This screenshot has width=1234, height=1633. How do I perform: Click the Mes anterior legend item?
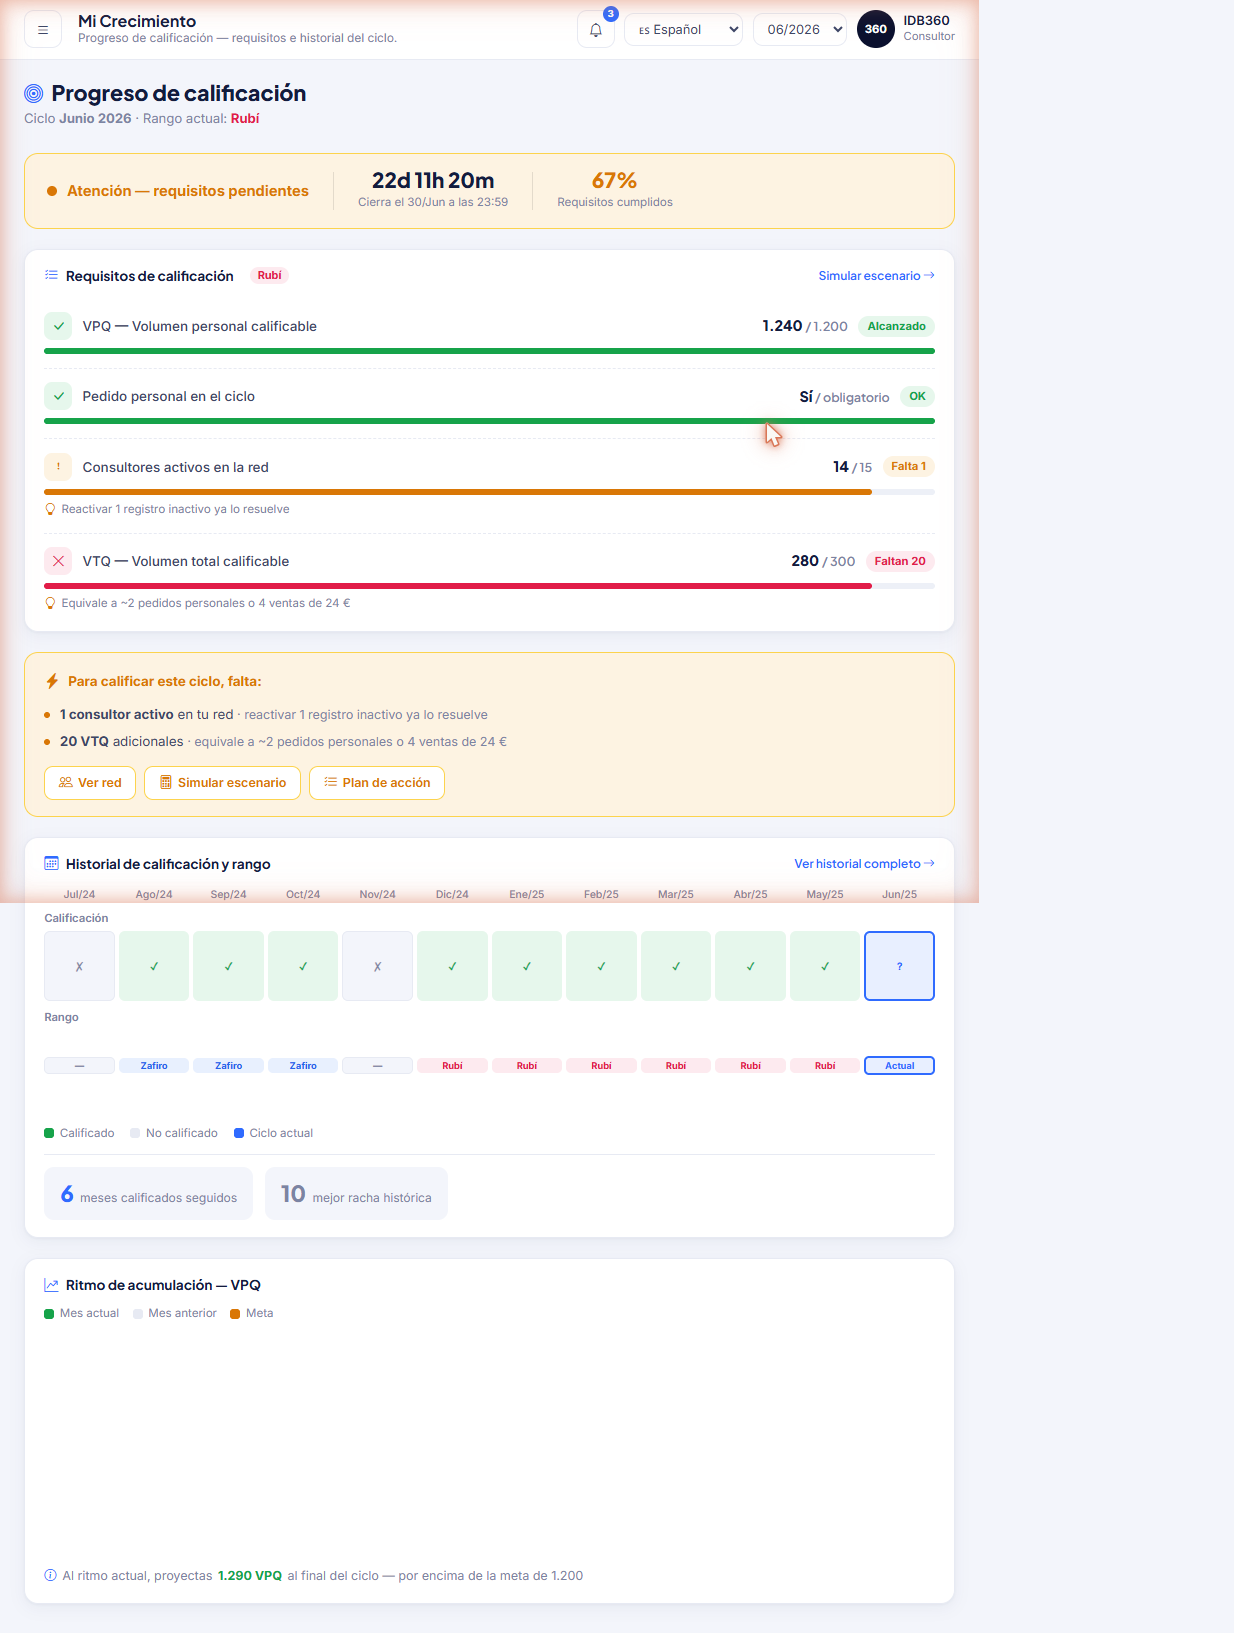pyautogui.click(x=175, y=1313)
